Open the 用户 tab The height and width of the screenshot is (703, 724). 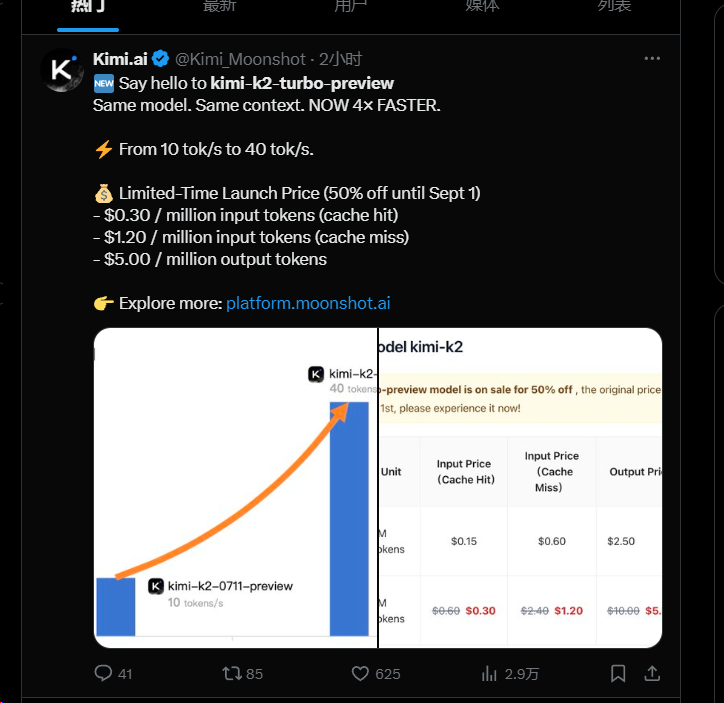(x=351, y=6)
